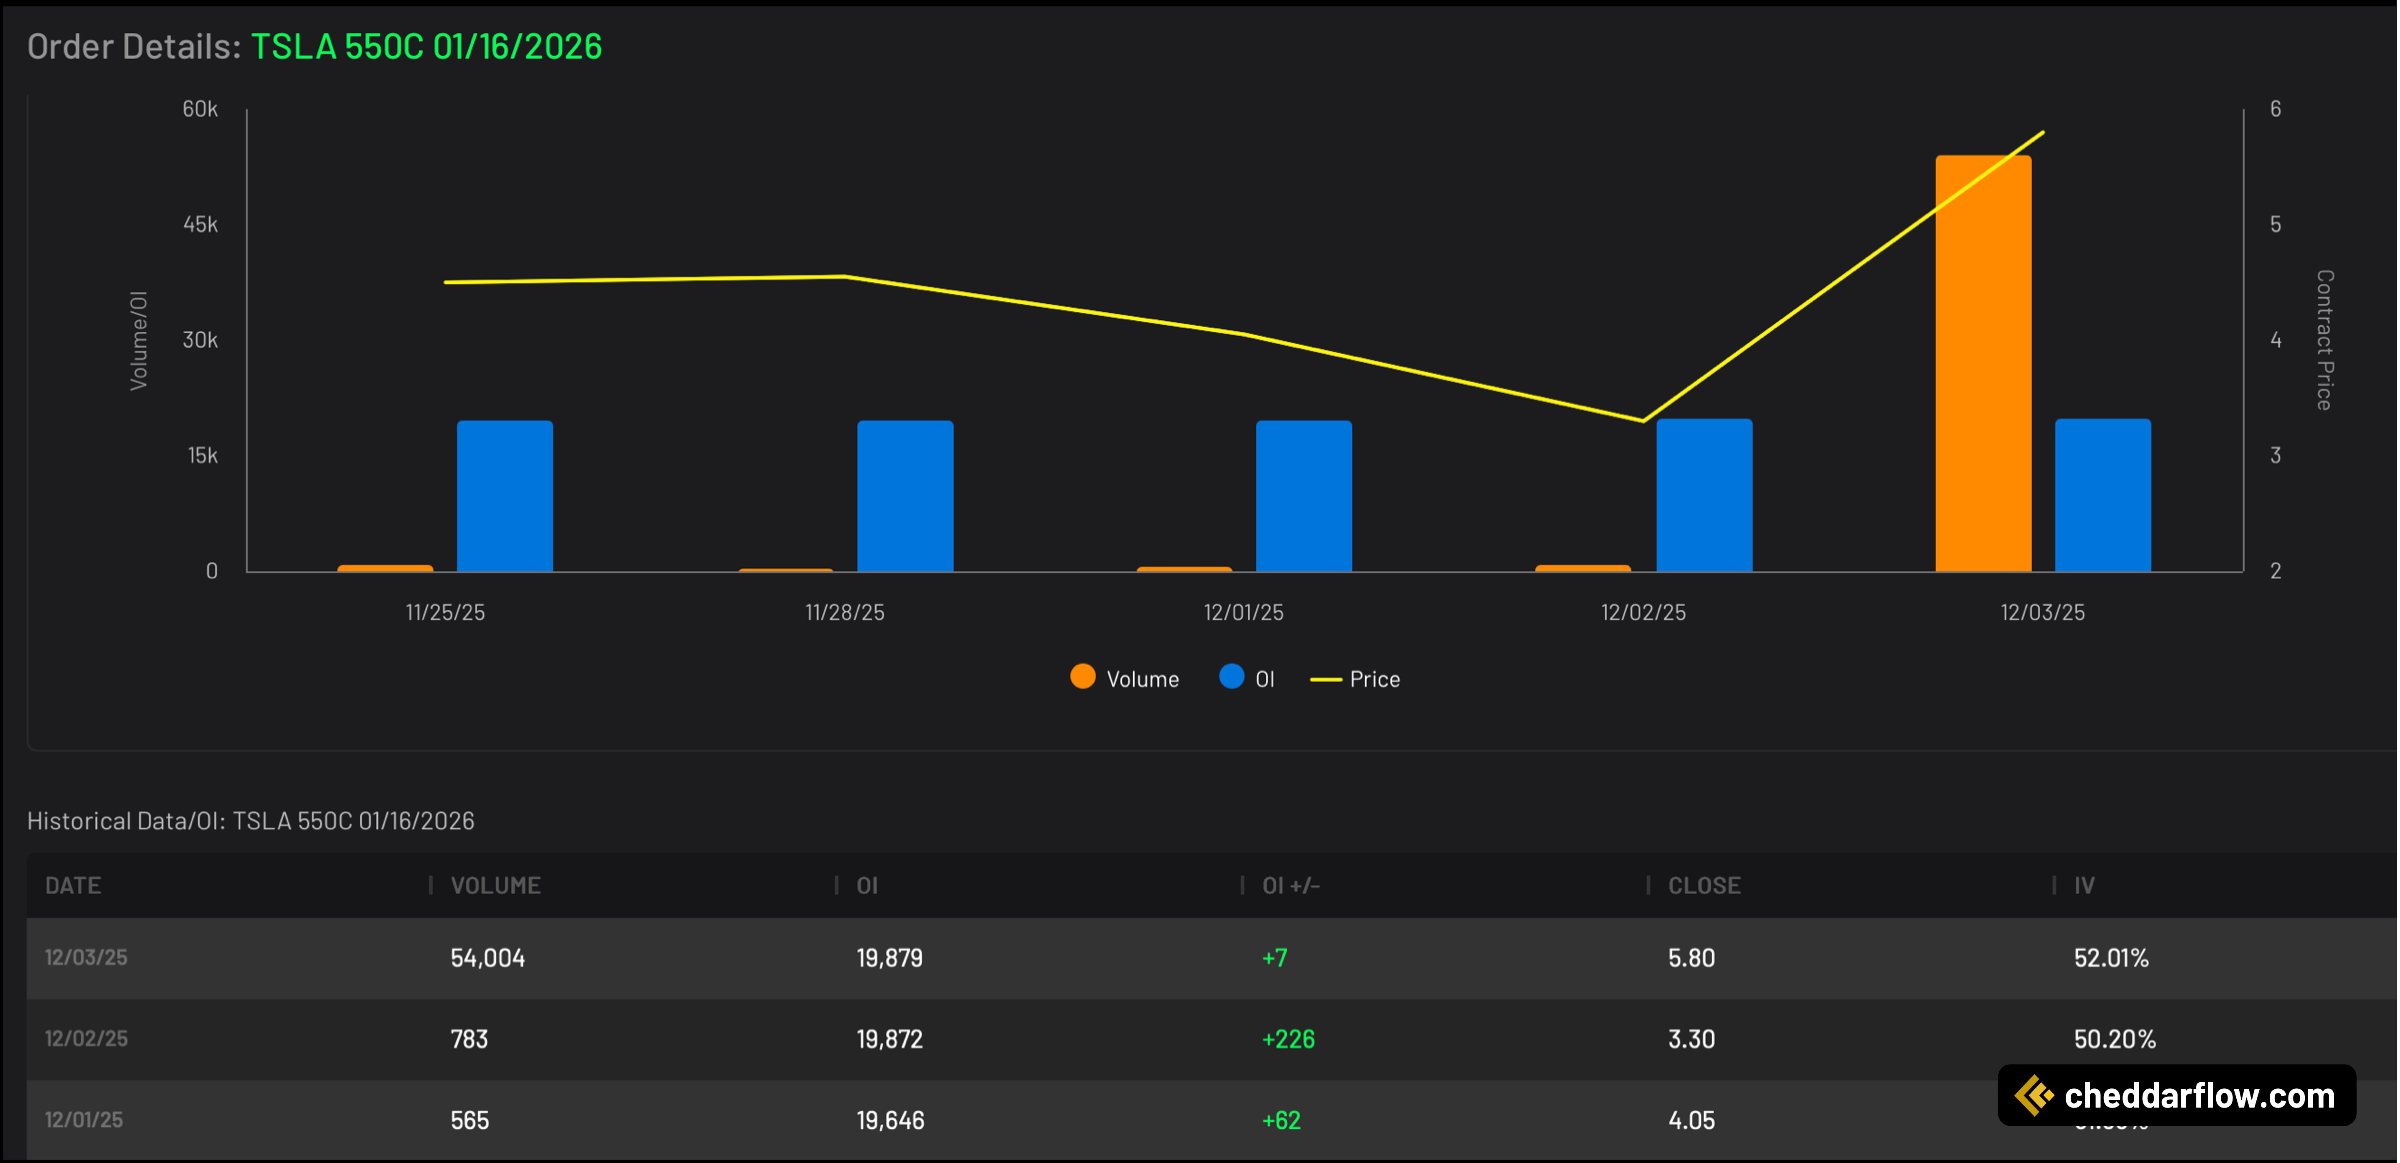Select the blue OI bar for 11/25/25
Viewport: 2400px width, 1163px height.
(x=505, y=497)
